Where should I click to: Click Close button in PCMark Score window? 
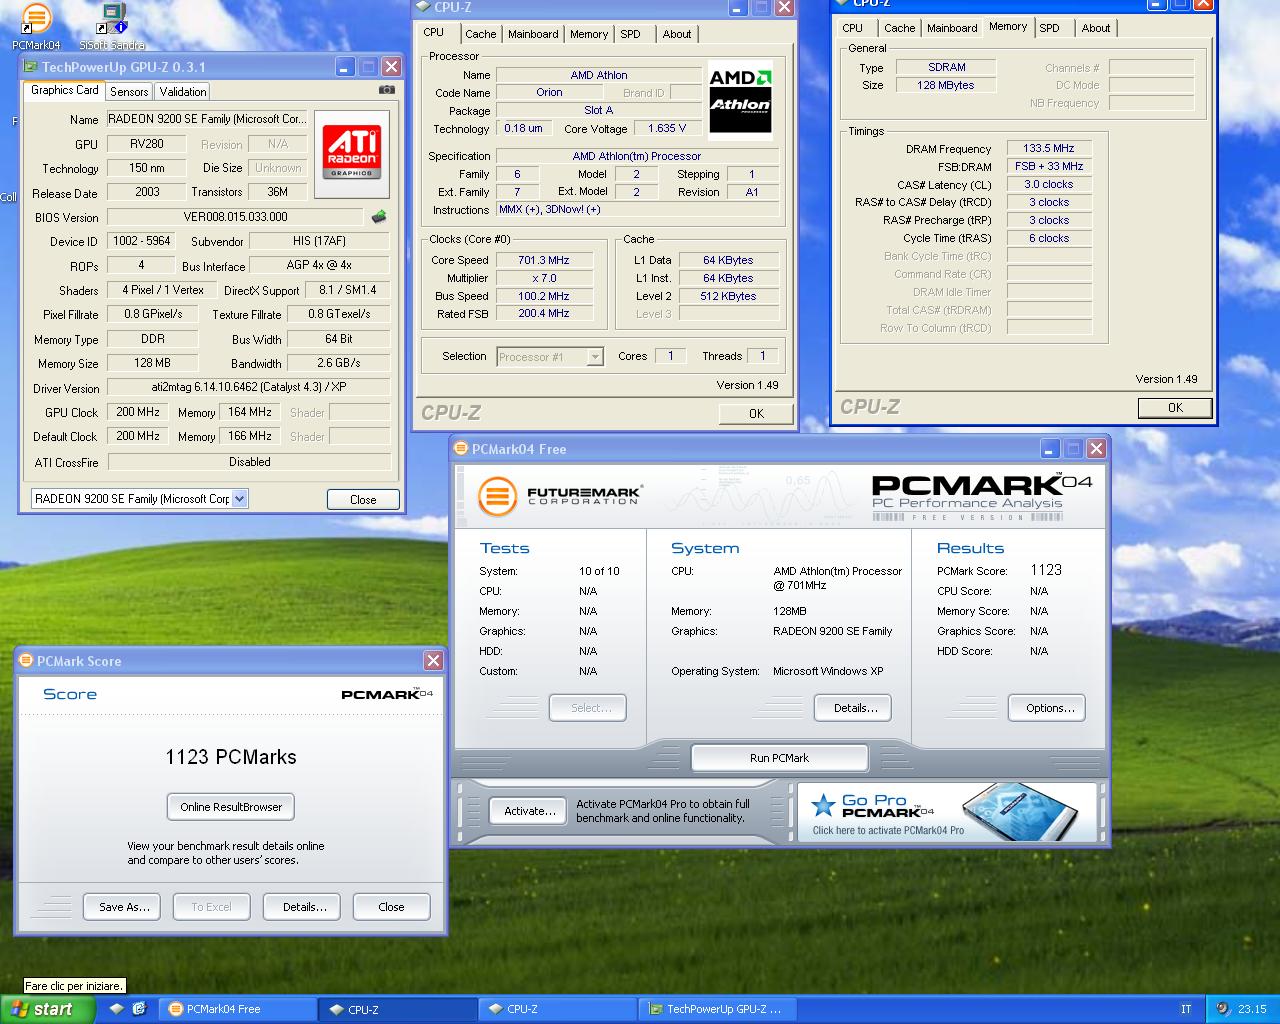click(391, 907)
